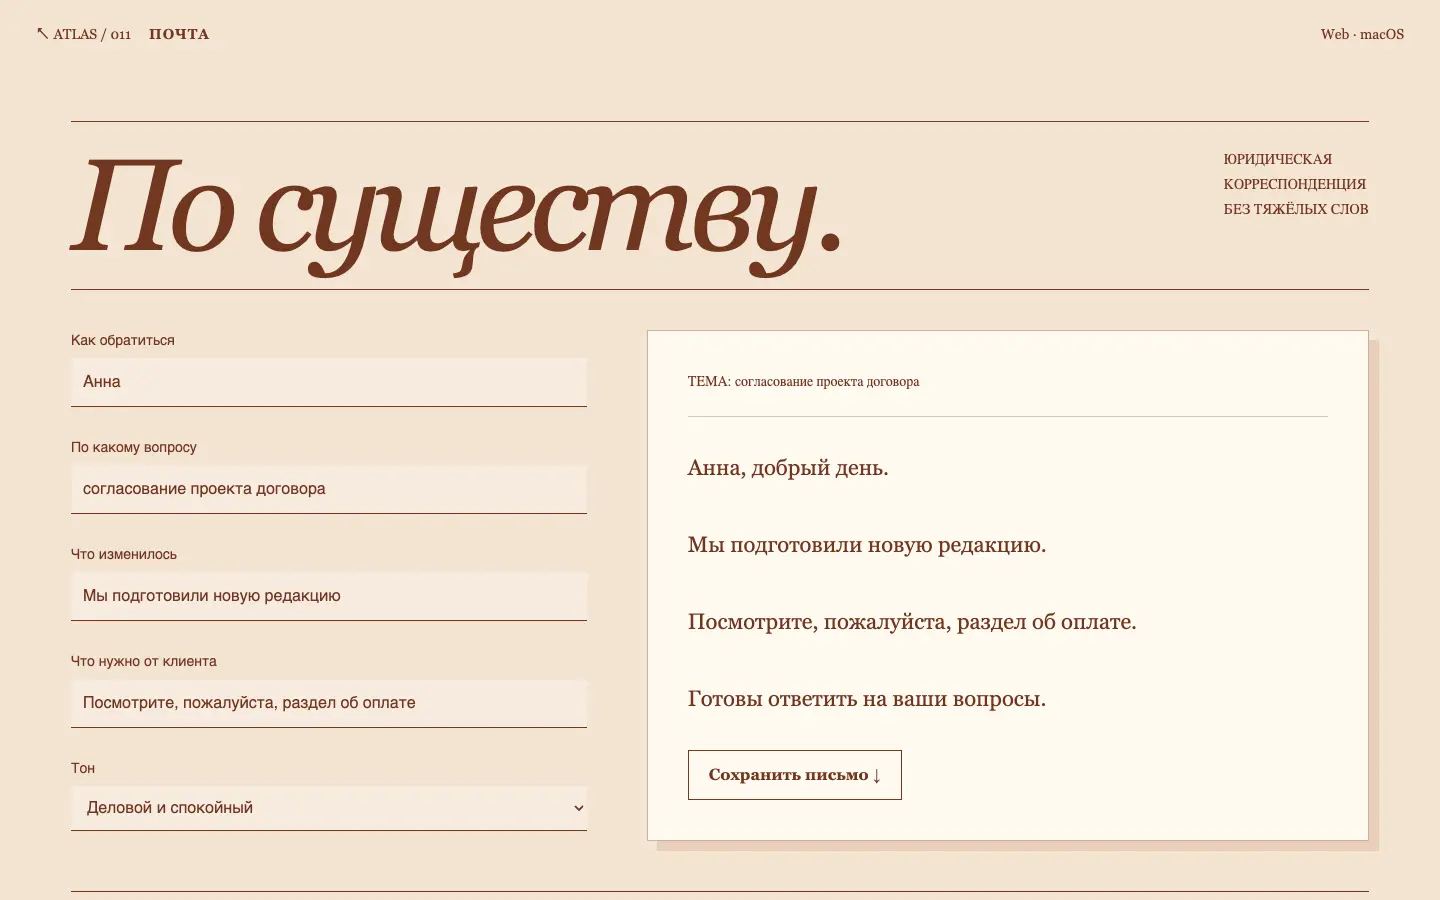
Task: Click the line Мы подготовили новую редакцию. in the preview
Action: (867, 545)
